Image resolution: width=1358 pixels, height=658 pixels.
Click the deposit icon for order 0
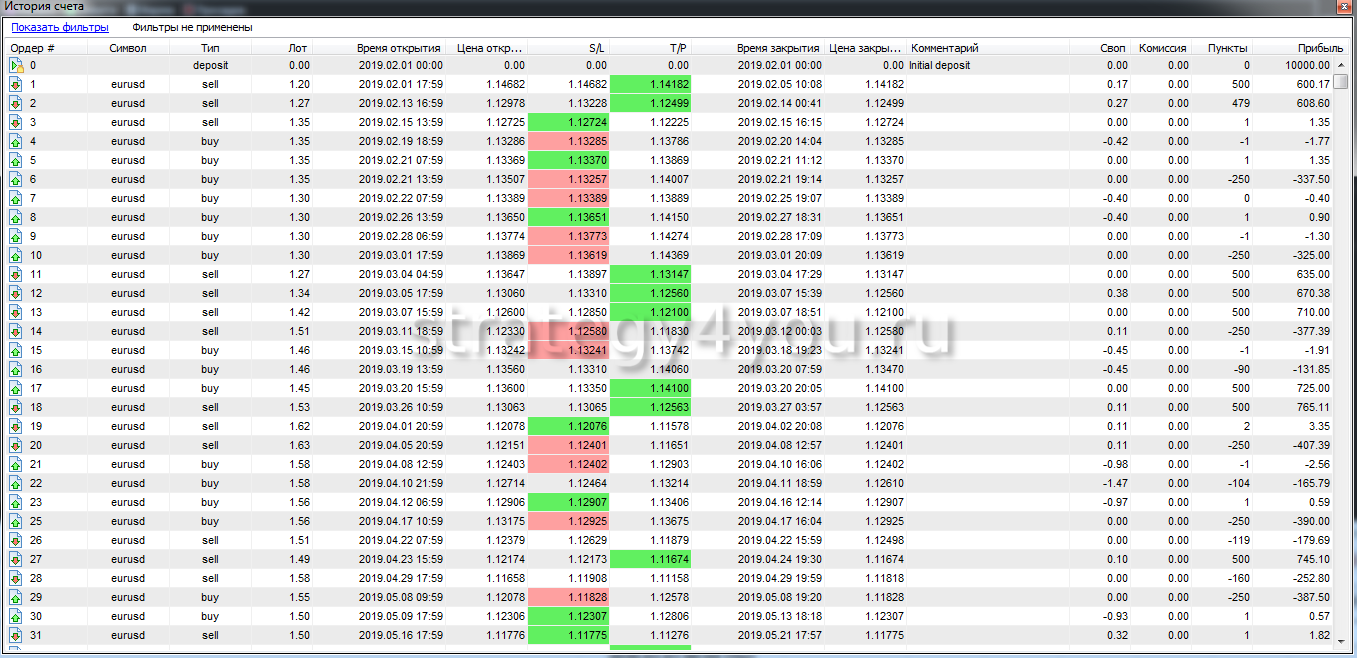pos(16,66)
